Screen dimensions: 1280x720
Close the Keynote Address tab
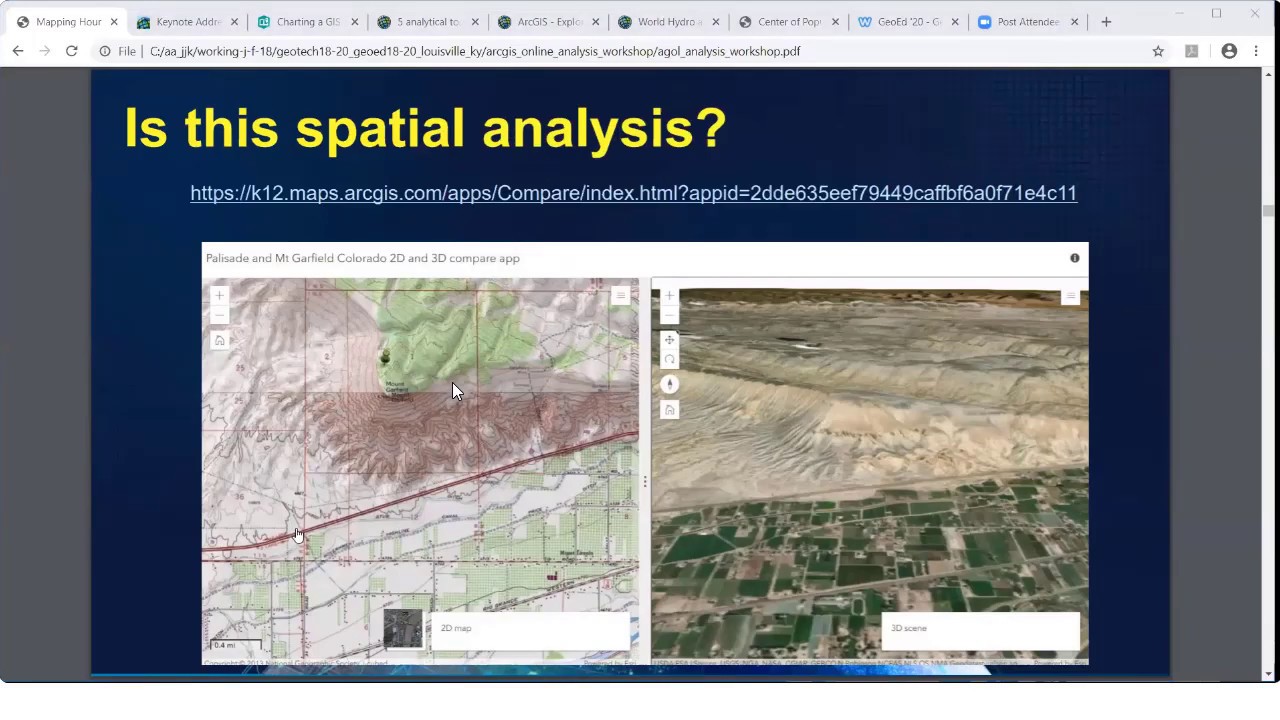pos(235,22)
